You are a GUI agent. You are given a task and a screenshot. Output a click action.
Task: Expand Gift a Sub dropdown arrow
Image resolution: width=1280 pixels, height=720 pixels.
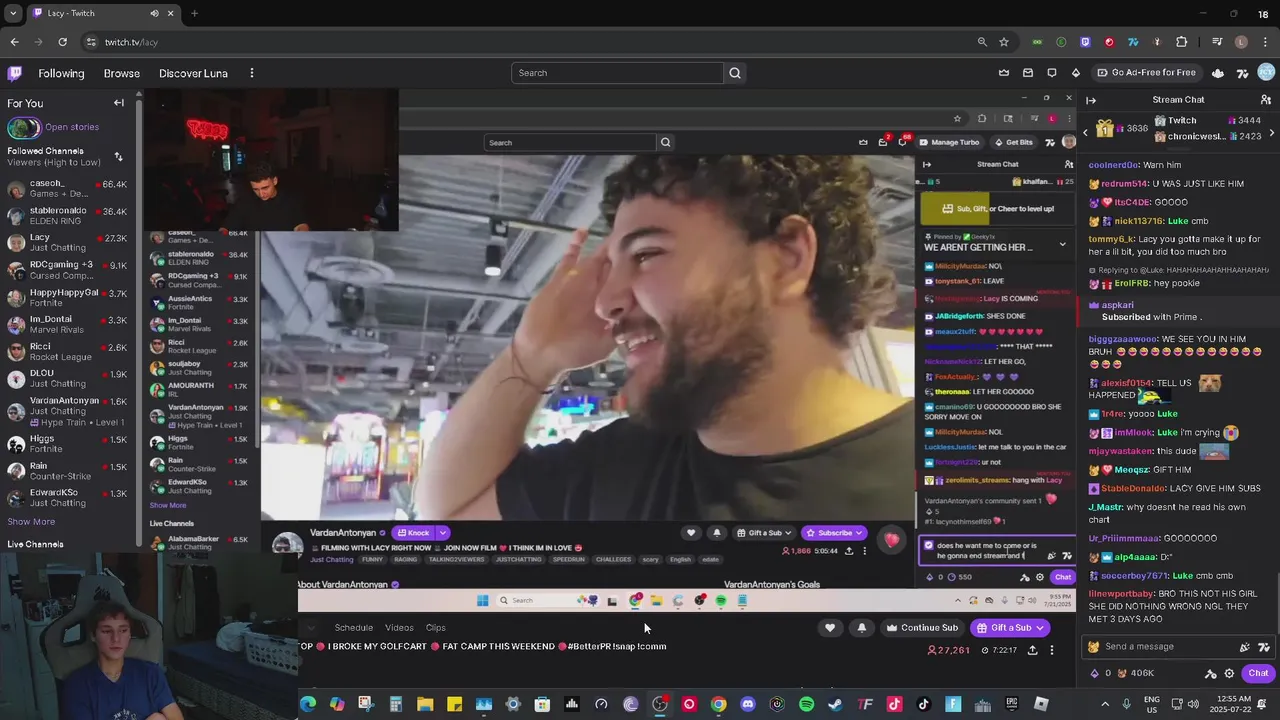coord(1041,628)
